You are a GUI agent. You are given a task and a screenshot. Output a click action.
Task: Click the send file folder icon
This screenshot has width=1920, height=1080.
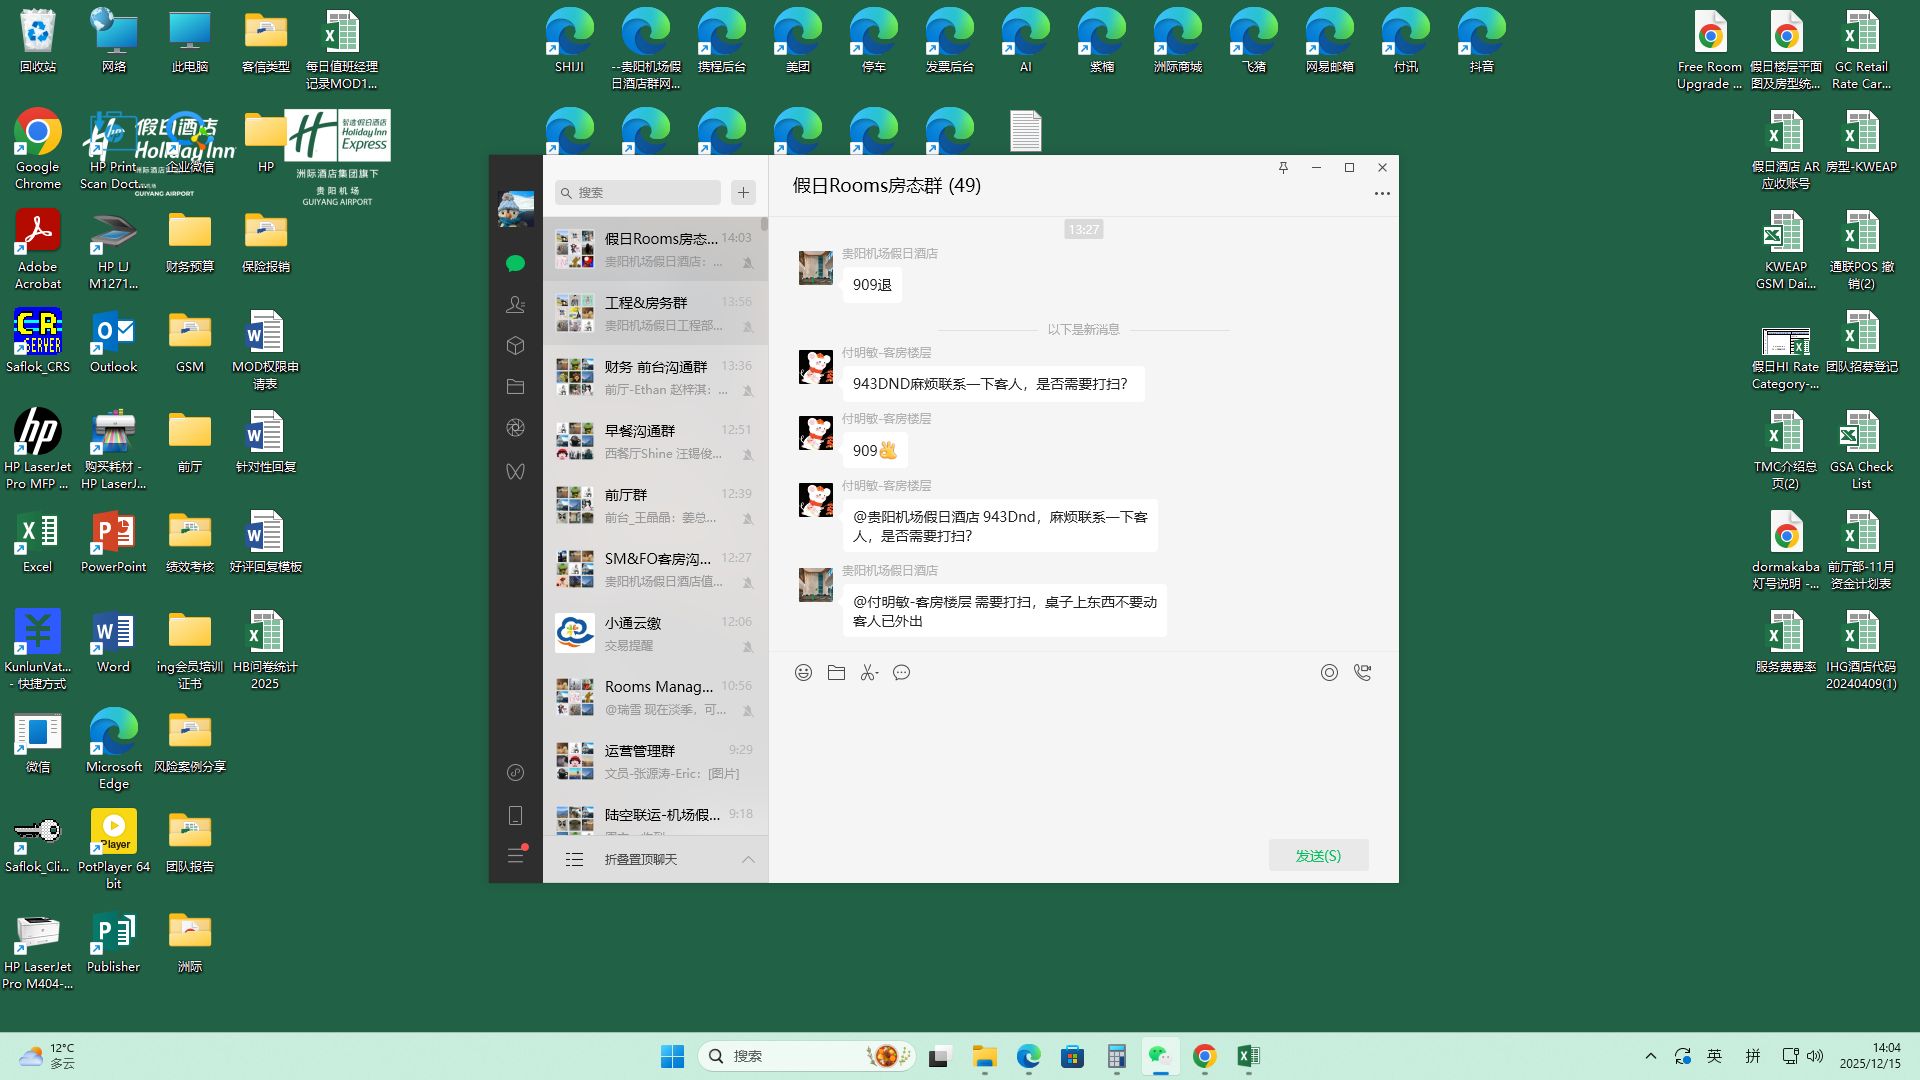tap(836, 673)
